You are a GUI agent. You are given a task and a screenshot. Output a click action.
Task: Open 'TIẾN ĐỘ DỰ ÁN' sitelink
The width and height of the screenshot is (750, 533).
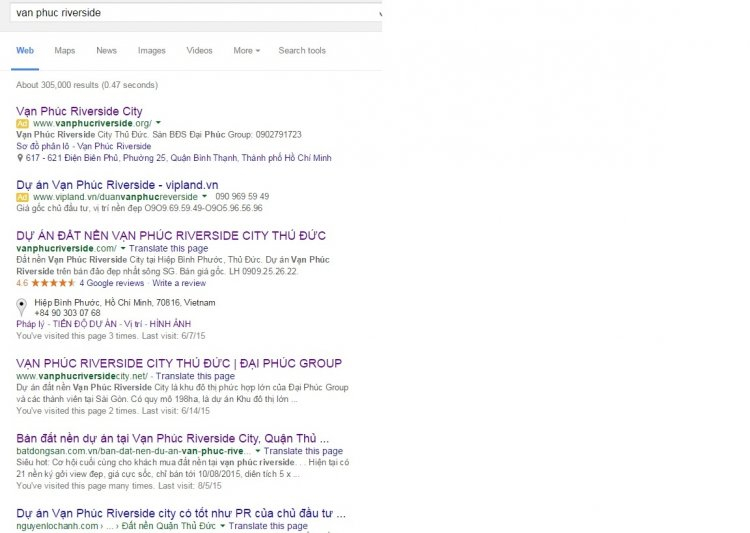click(85, 324)
